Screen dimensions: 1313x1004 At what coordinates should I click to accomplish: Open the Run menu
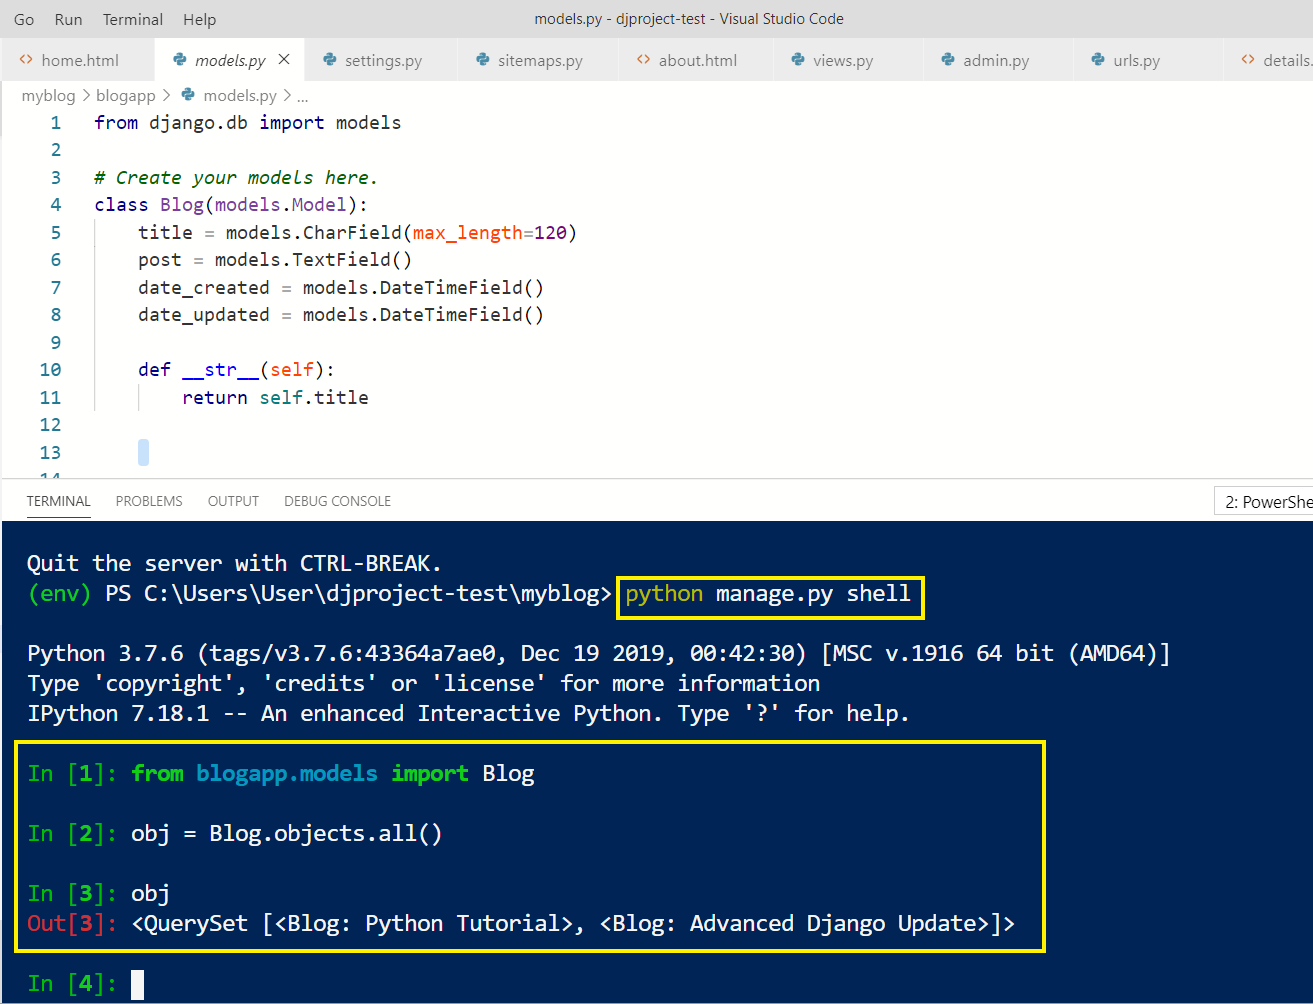[x=68, y=19]
